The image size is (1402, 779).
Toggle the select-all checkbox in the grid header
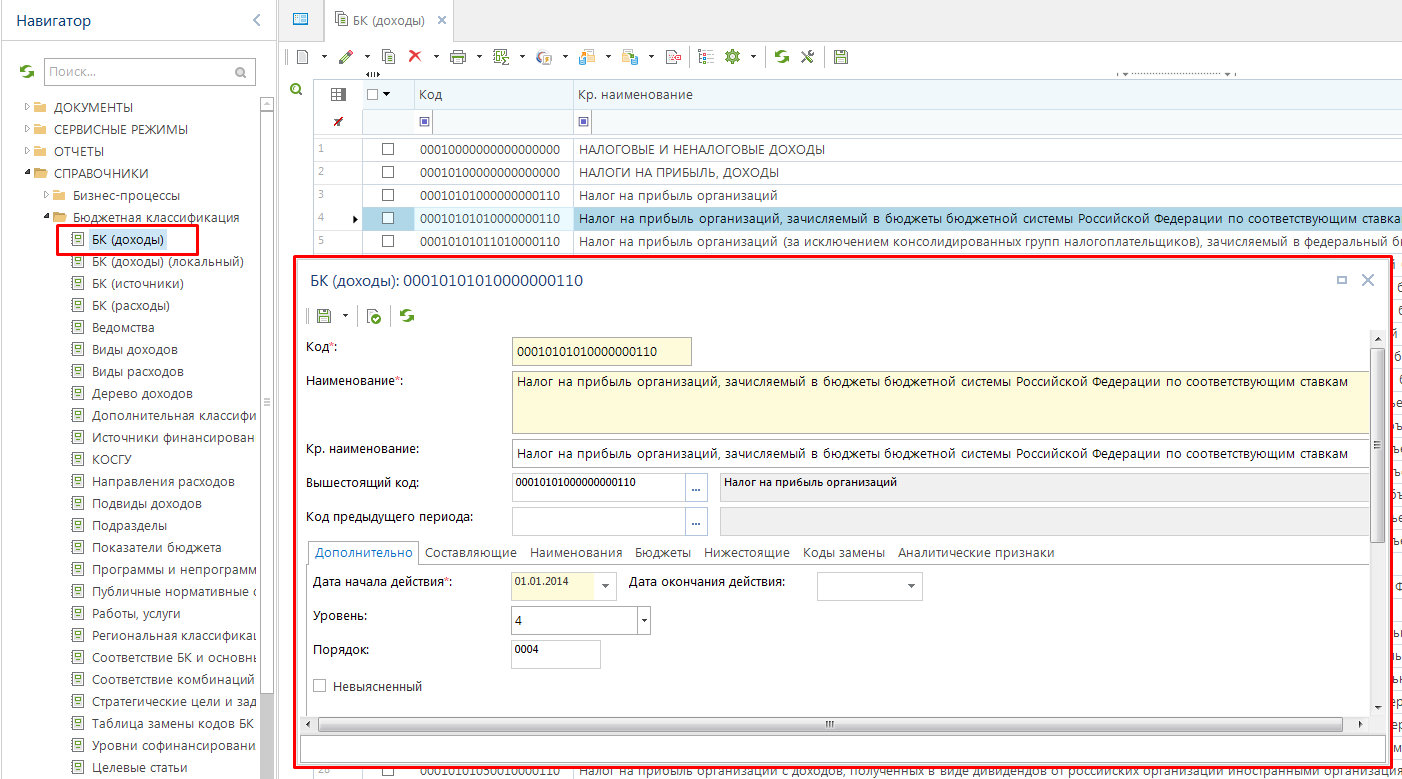pyautogui.click(x=373, y=95)
